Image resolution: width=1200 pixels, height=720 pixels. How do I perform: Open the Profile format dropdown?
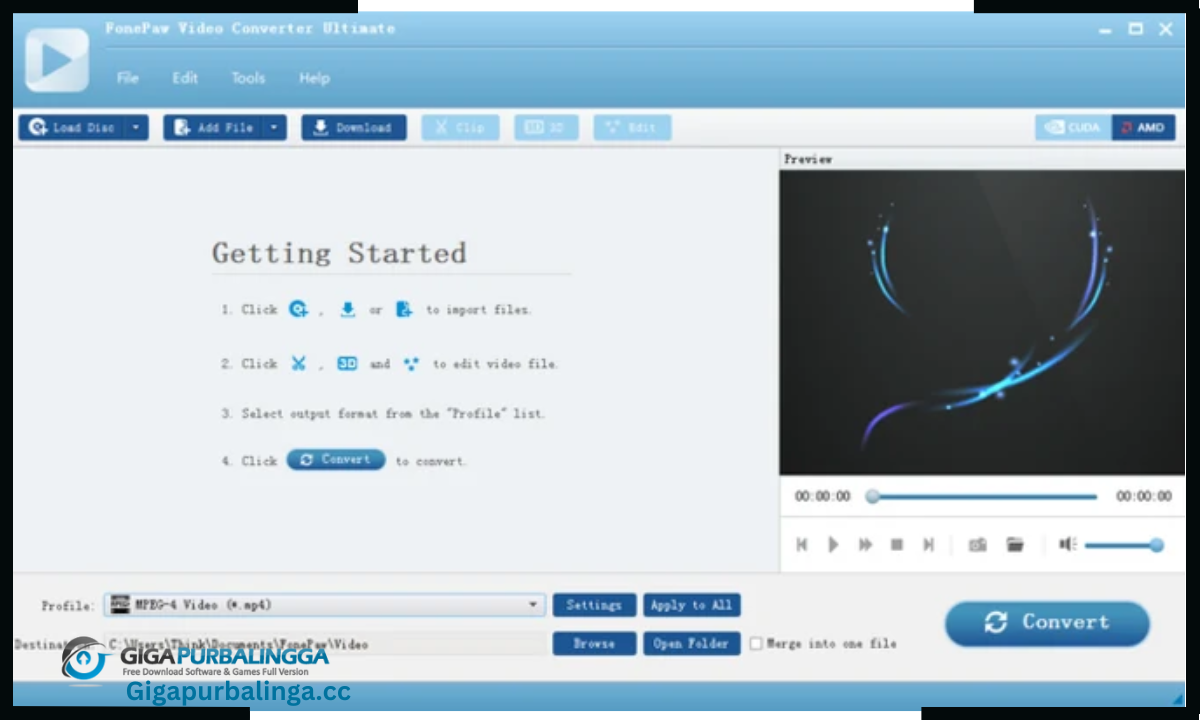point(325,605)
